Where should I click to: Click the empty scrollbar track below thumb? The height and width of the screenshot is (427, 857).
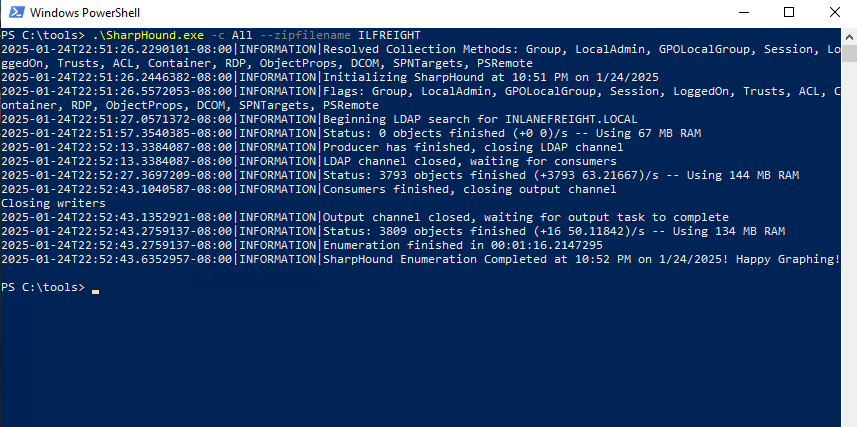click(849, 250)
